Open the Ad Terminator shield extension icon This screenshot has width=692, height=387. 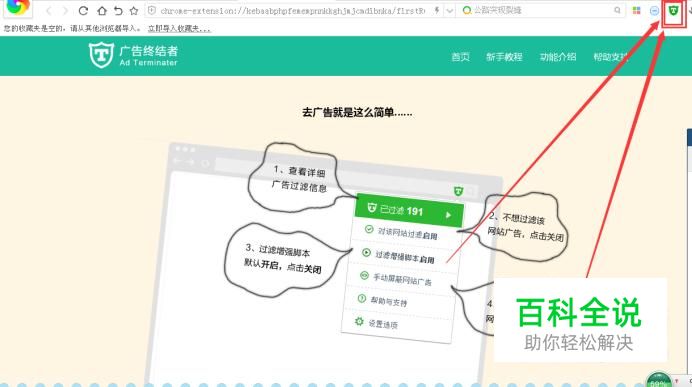pyautogui.click(x=673, y=10)
